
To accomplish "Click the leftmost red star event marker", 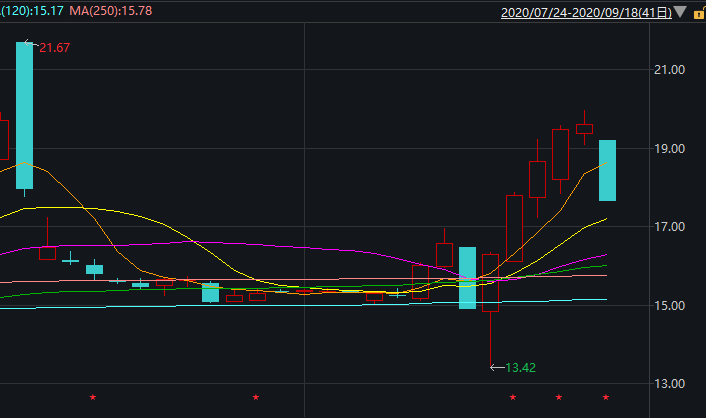I will click(93, 397).
